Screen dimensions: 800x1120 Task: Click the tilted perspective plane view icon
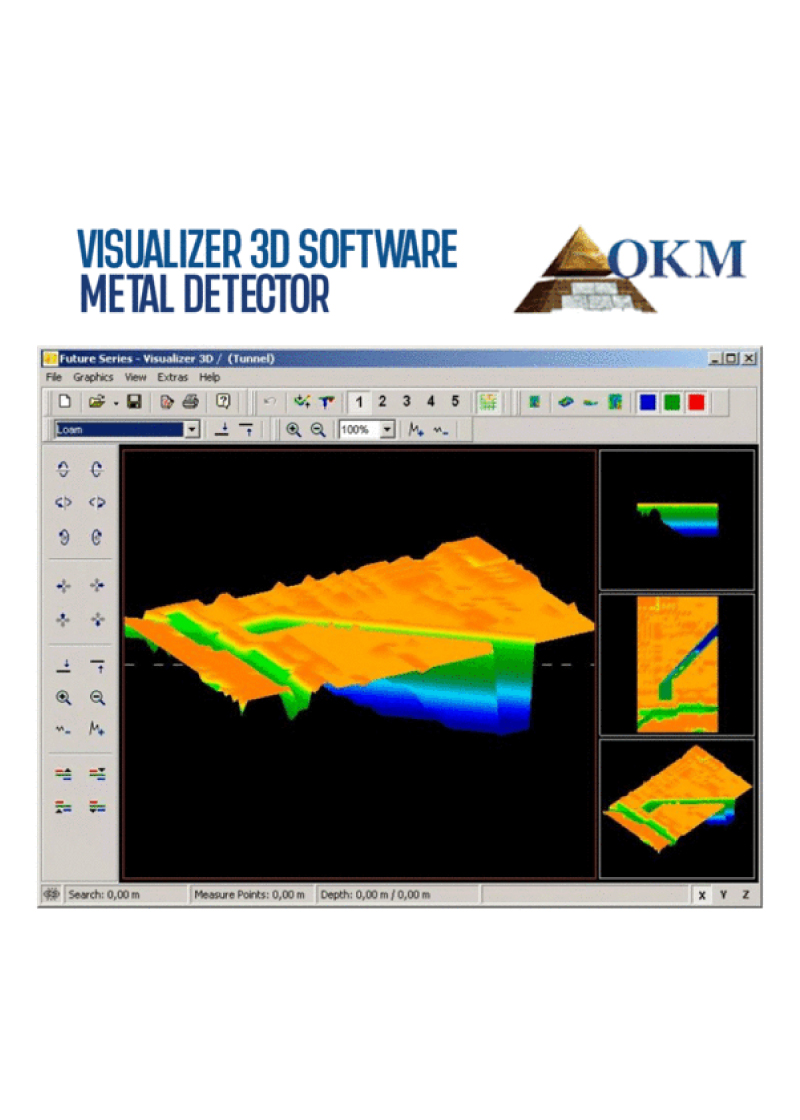[x=566, y=402]
